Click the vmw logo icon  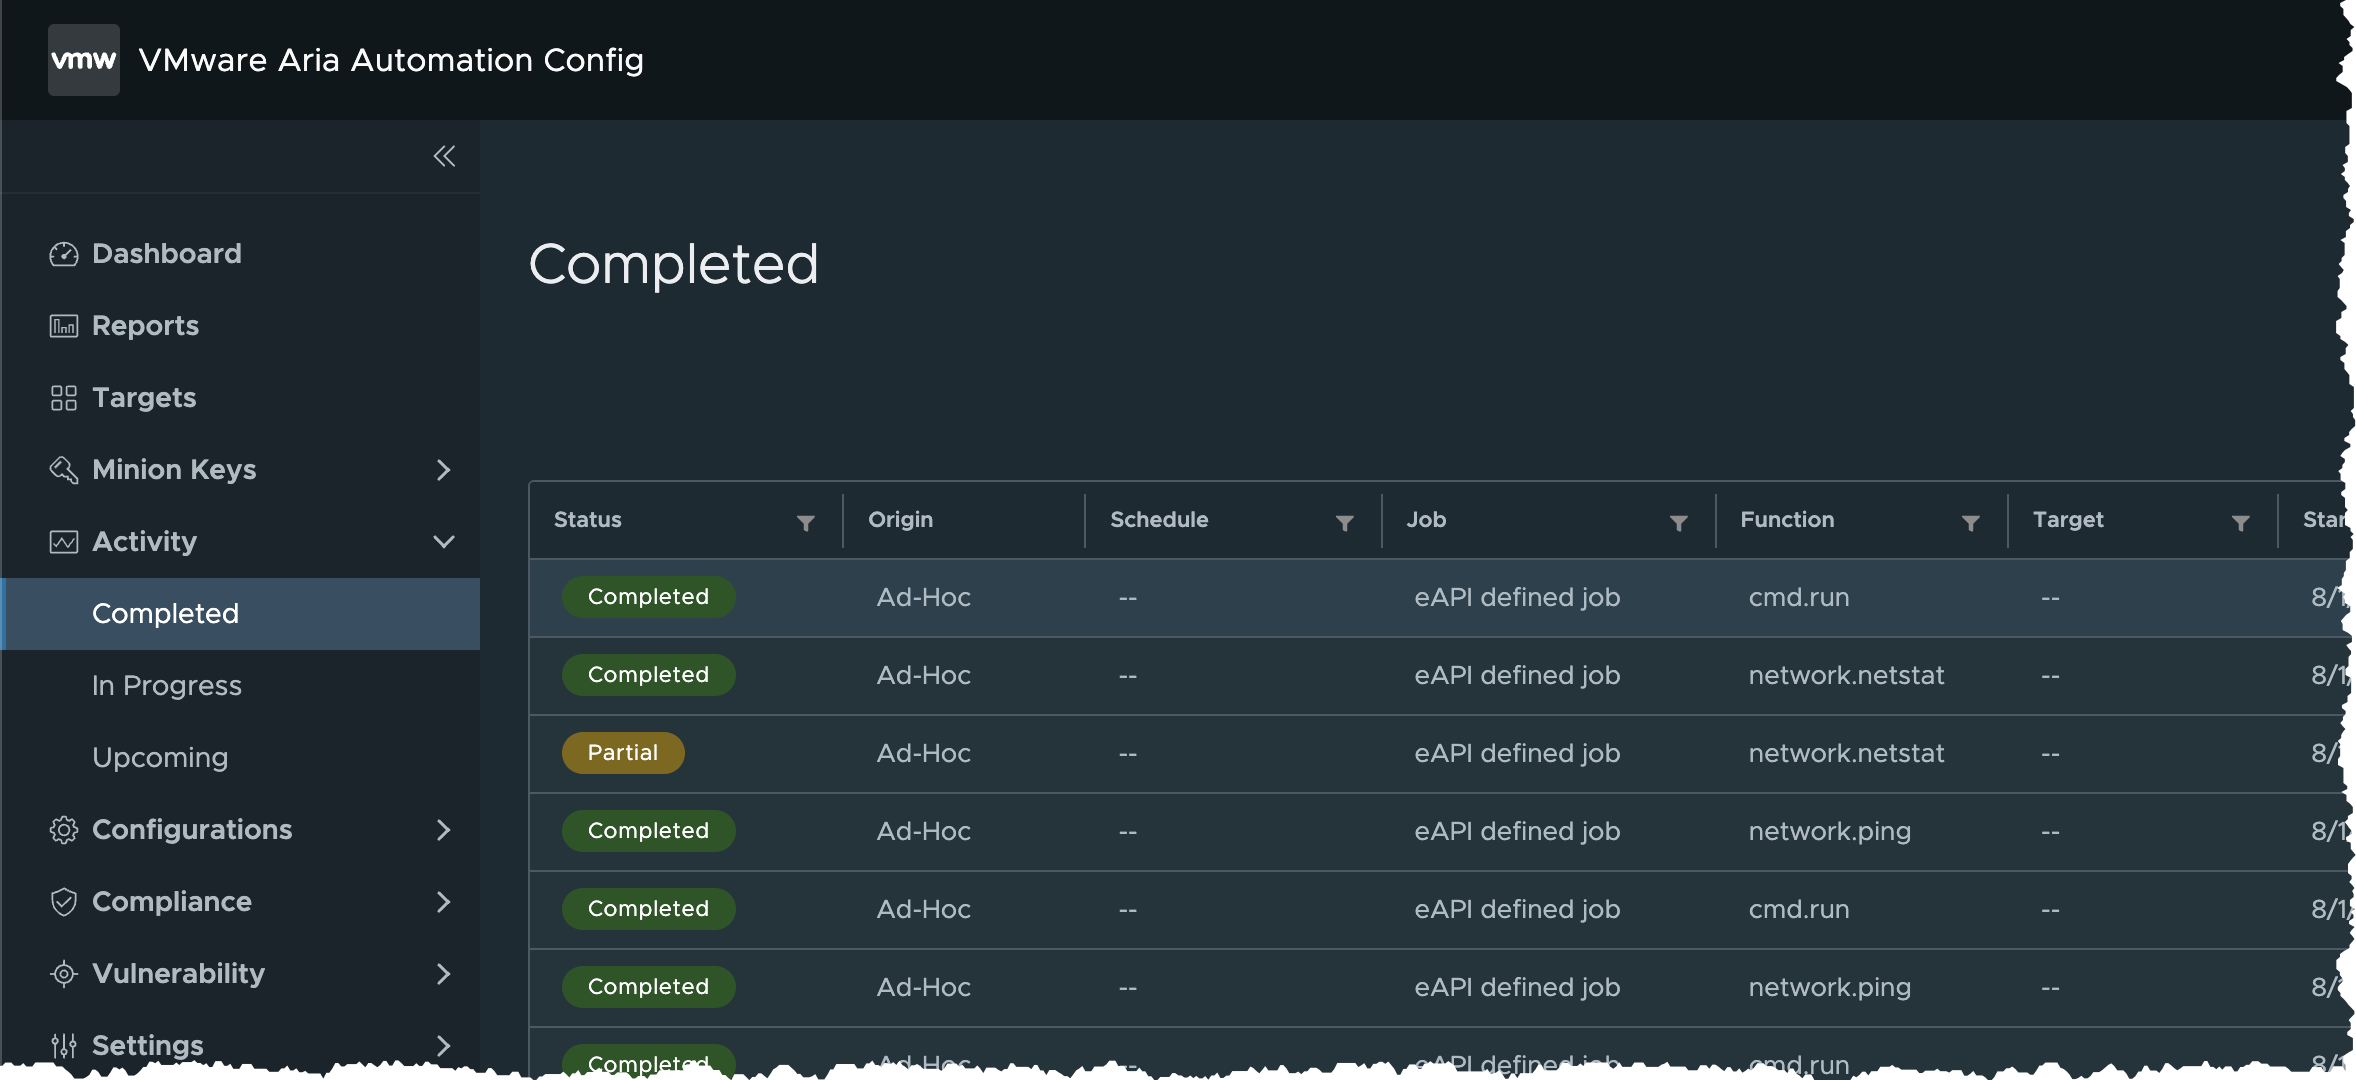coord(84,60)
